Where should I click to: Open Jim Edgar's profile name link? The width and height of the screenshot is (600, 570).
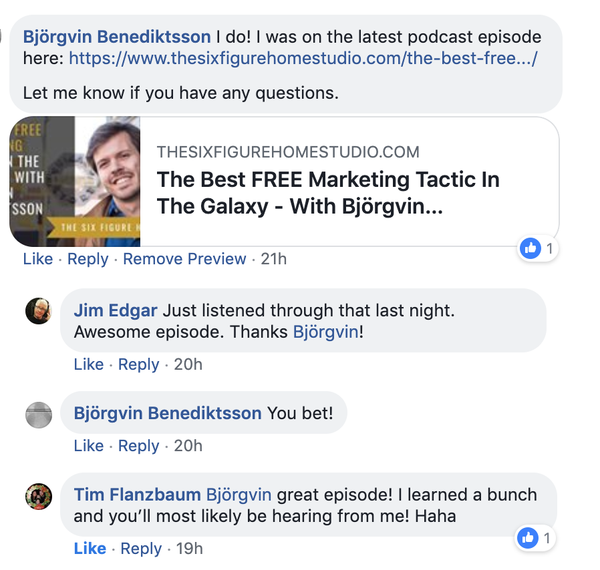point(116,309)
